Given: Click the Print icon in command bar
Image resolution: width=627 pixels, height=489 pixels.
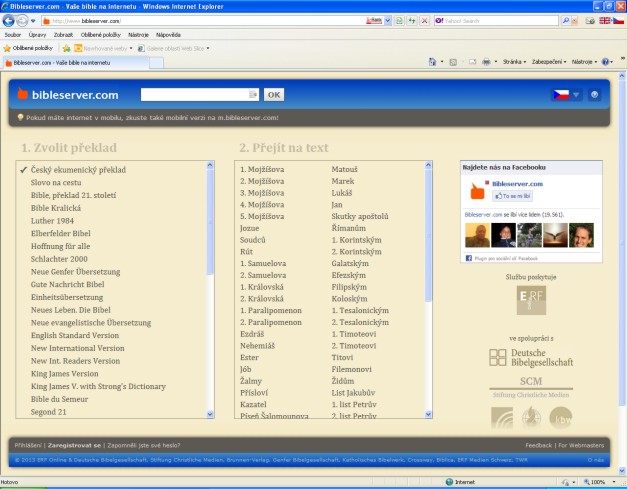Looking at the screenshot, I should coord(486,62).
